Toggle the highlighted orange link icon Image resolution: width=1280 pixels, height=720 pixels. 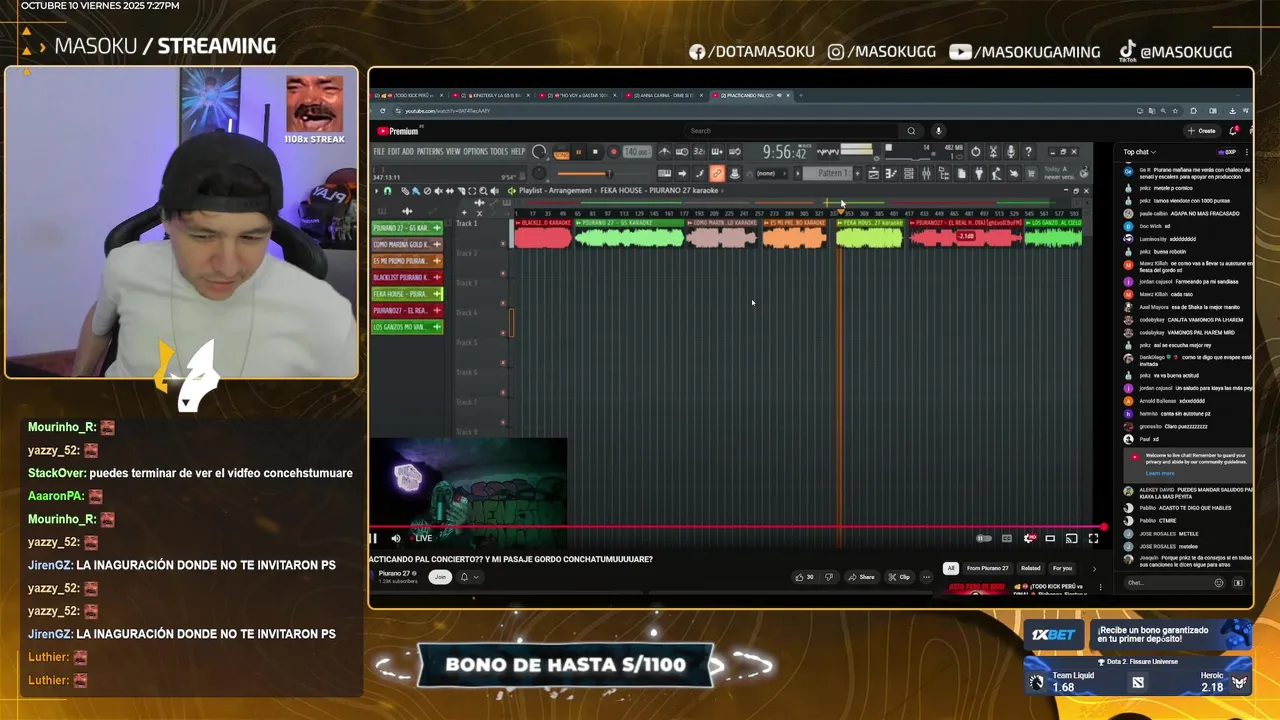717,174
